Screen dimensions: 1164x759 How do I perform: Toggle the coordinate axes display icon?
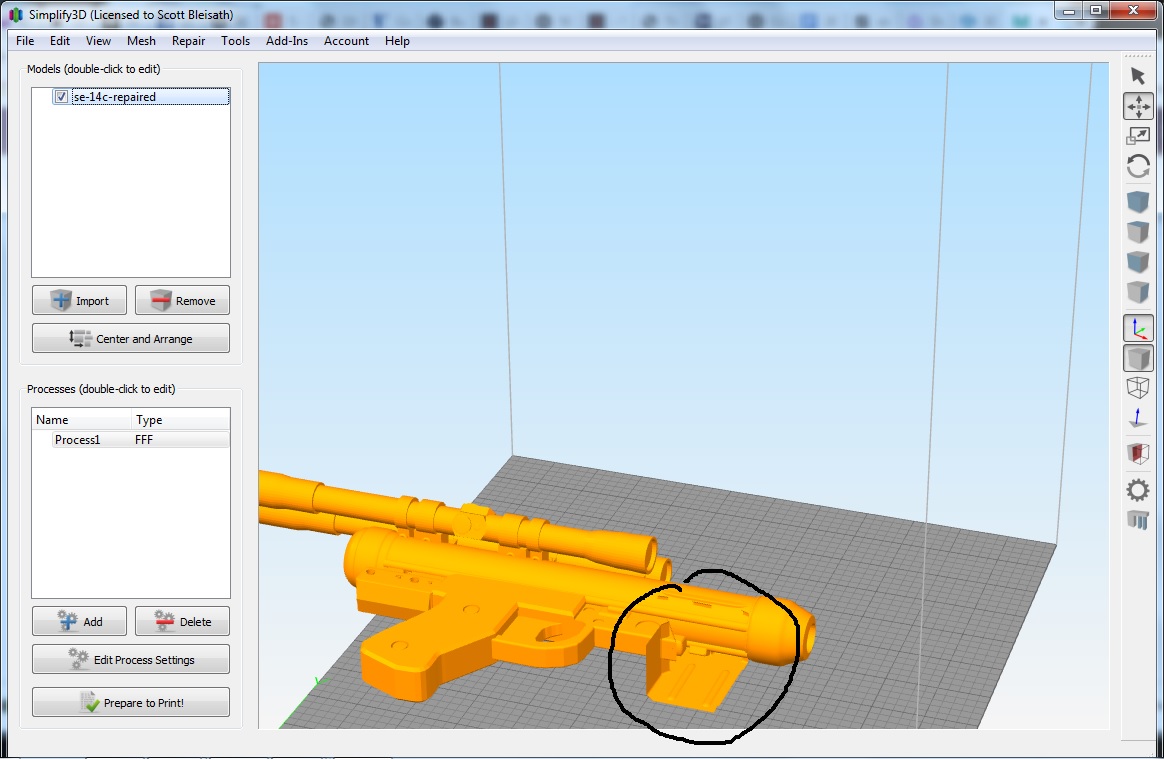click(x=1138, y=327)
